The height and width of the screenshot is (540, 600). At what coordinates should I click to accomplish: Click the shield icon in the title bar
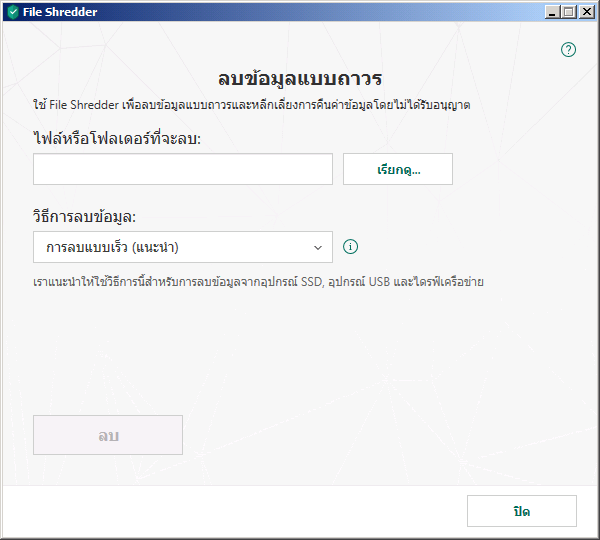coord(13,12)
